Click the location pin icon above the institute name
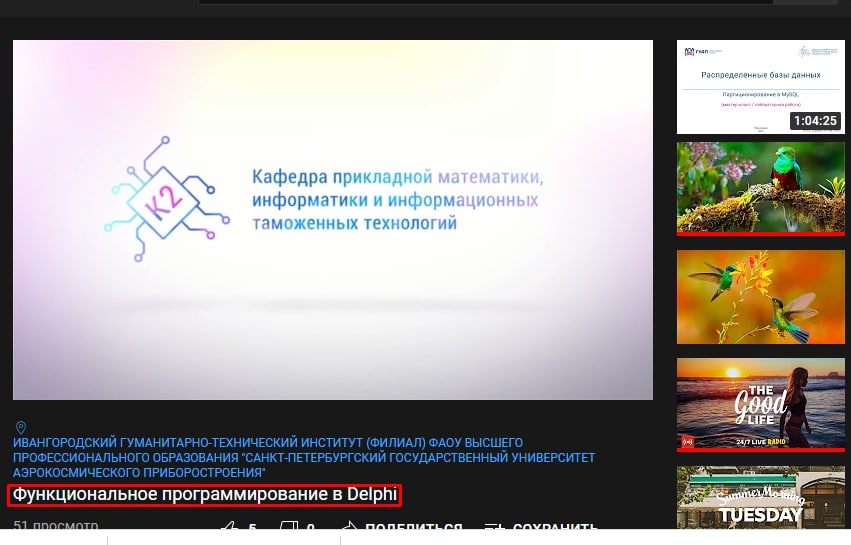 tap(21, 427)
